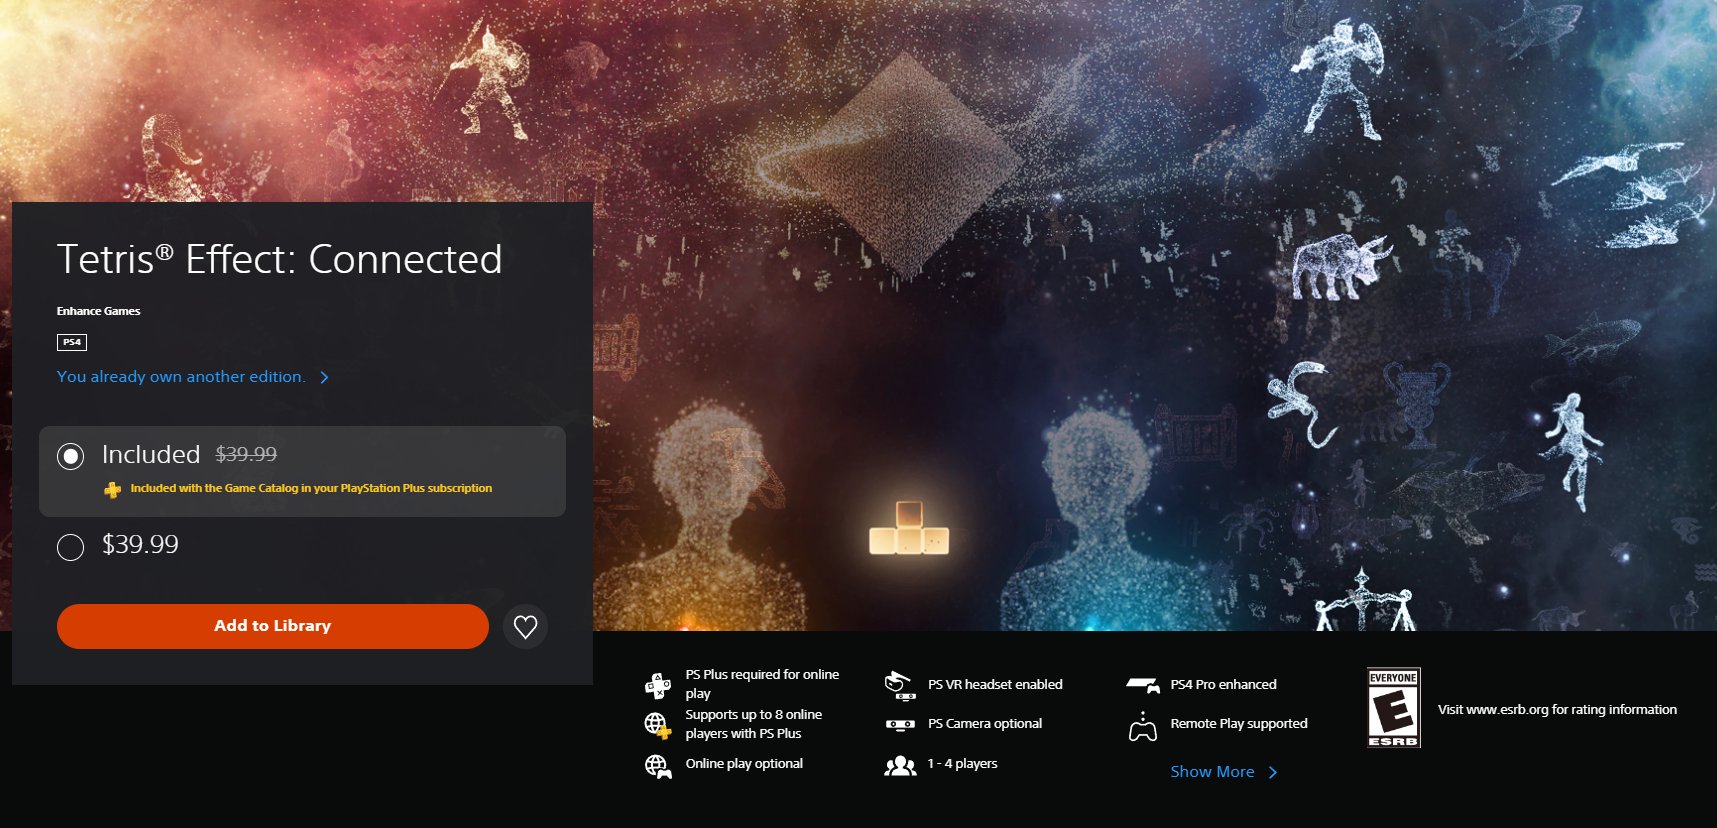Screen dimensions: 1717x828
Task: Click the PS VR headset icon
Action: 900,685
